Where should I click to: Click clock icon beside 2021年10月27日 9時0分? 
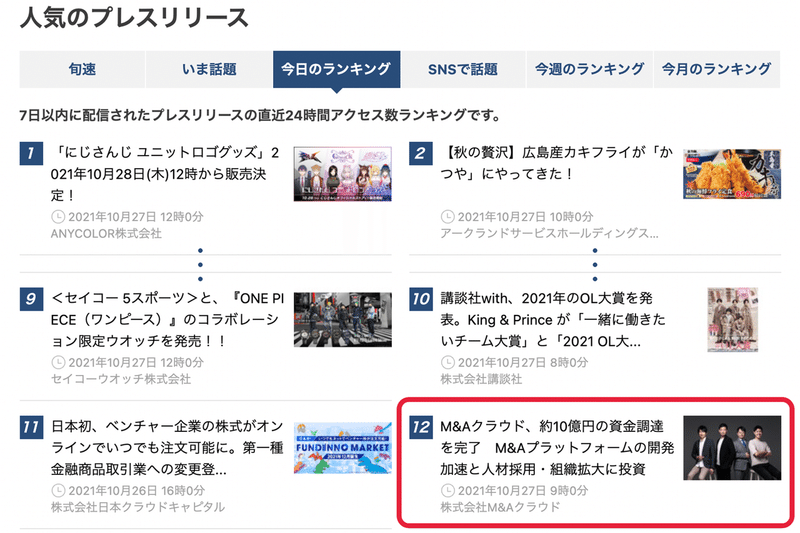point(447,491)
